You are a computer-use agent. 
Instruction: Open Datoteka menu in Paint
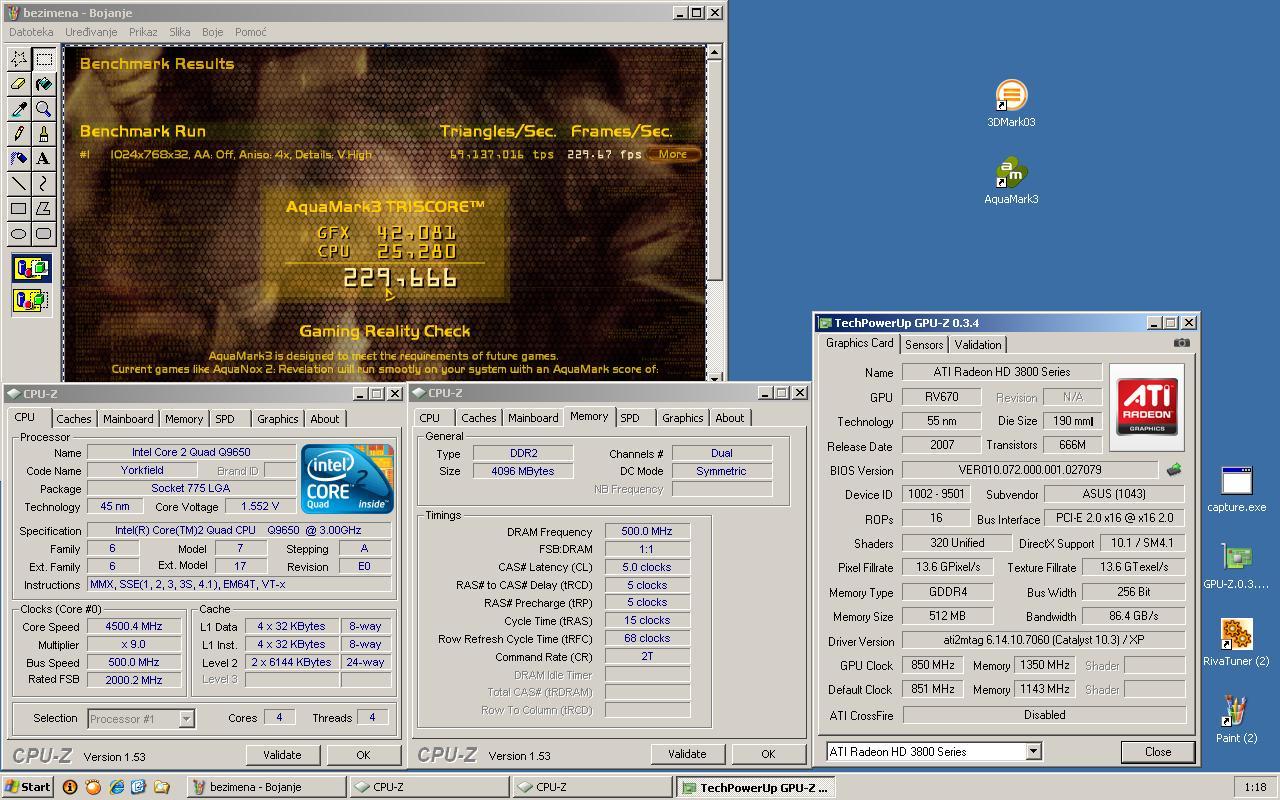[x=31, y=32]
